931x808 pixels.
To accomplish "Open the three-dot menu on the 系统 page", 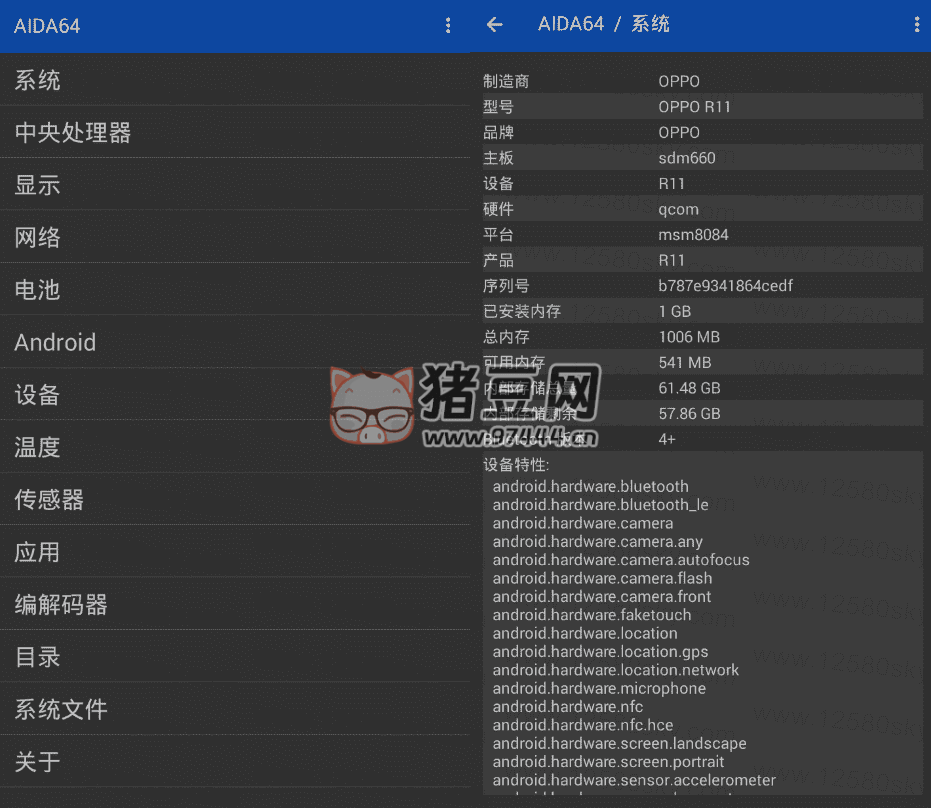I will click(916, 25).
